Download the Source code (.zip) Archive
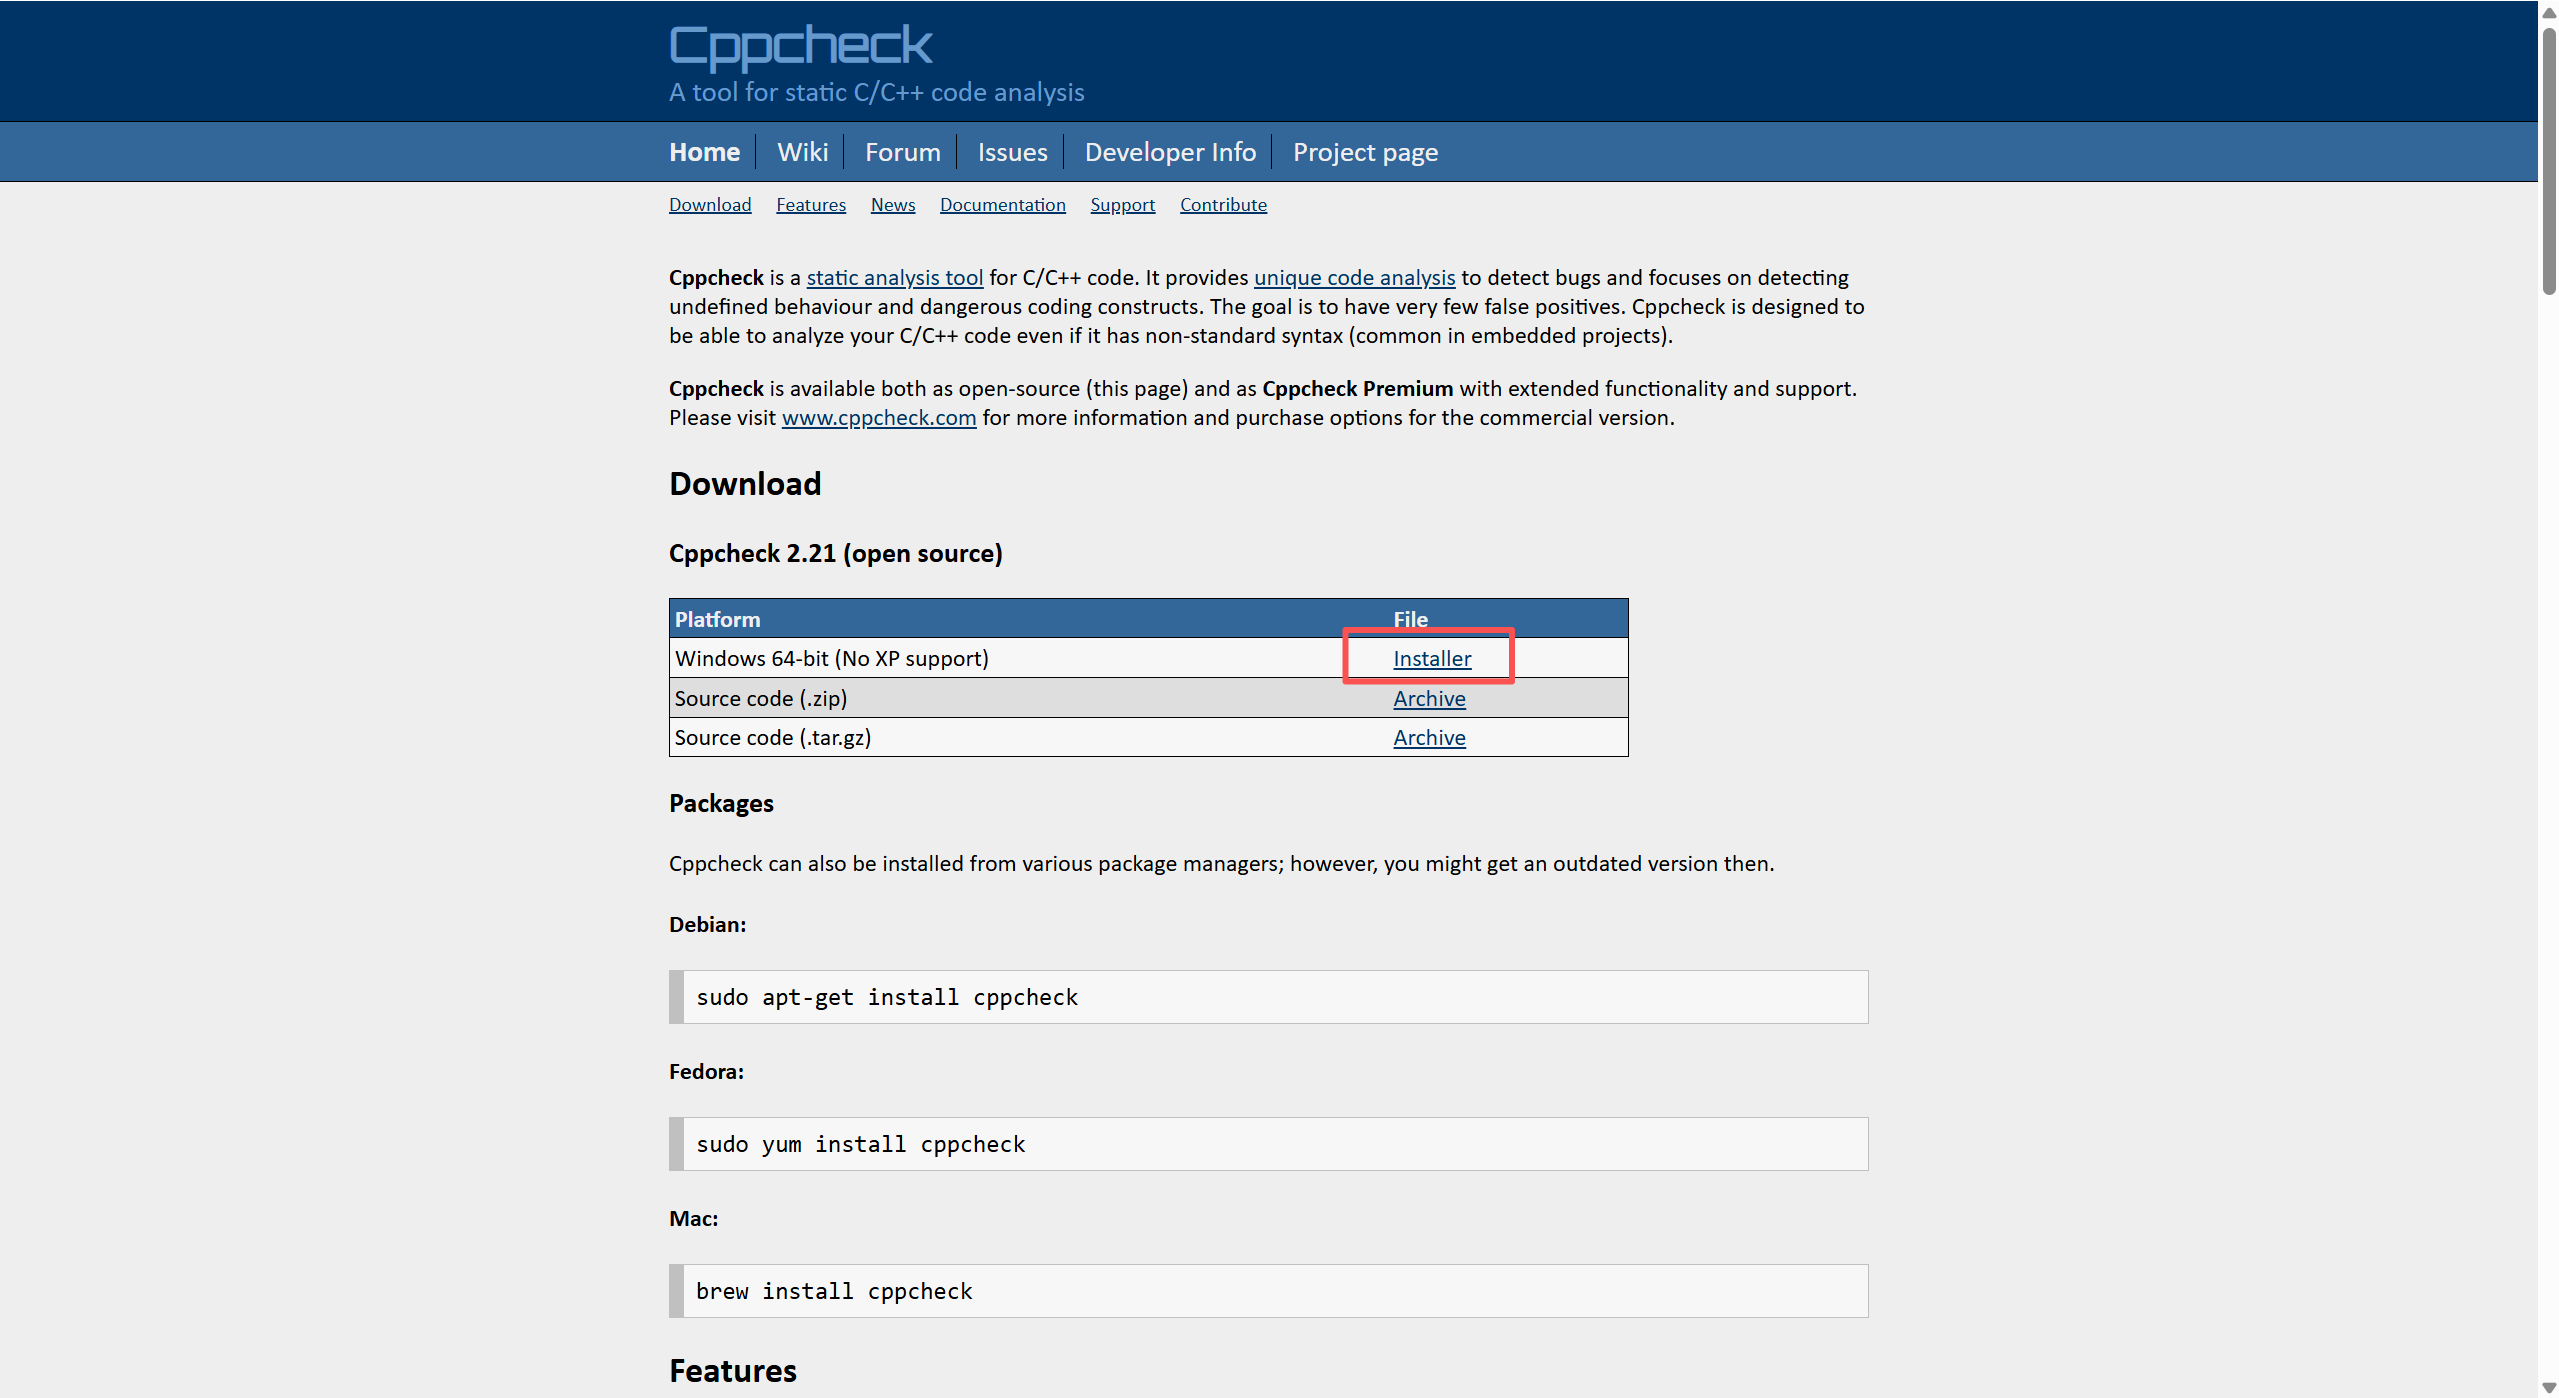The height and width of the screenshot is (1398, 2559). click(1429, 699)
